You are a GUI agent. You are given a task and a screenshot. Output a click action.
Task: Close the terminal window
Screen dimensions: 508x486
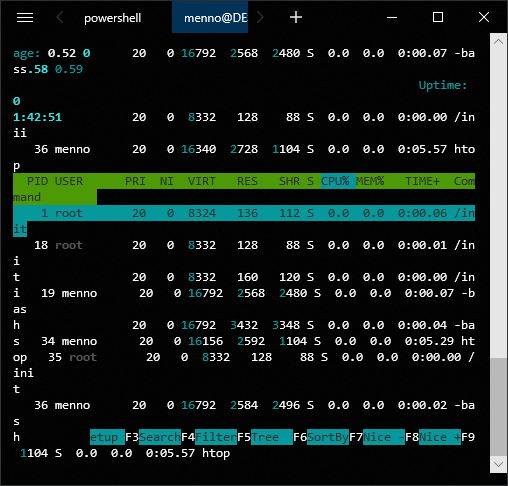pyautogui.click(x=484, y=17)
